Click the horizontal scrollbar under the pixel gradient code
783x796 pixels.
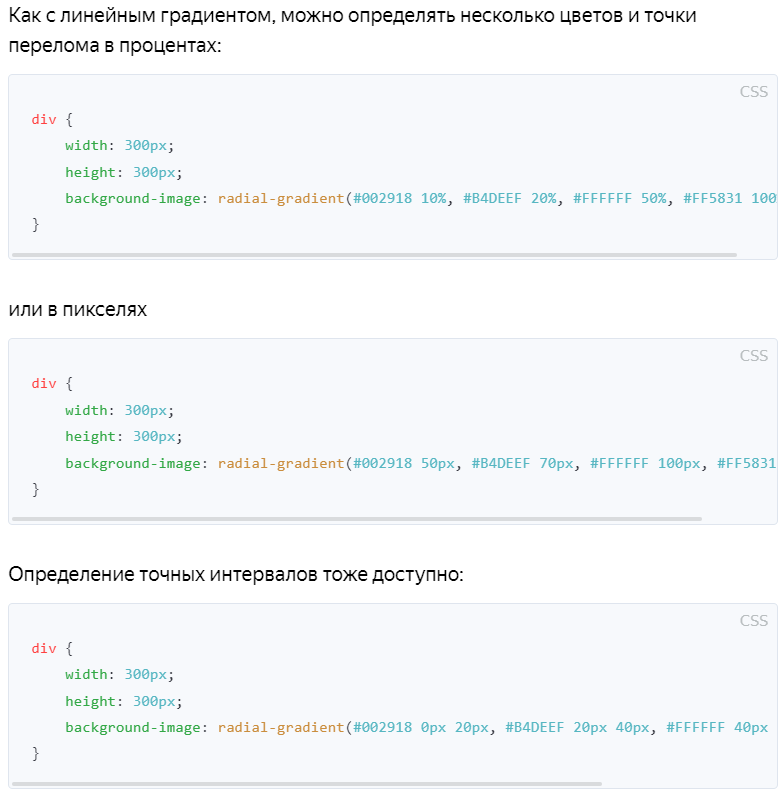click(x=356, y=519)
